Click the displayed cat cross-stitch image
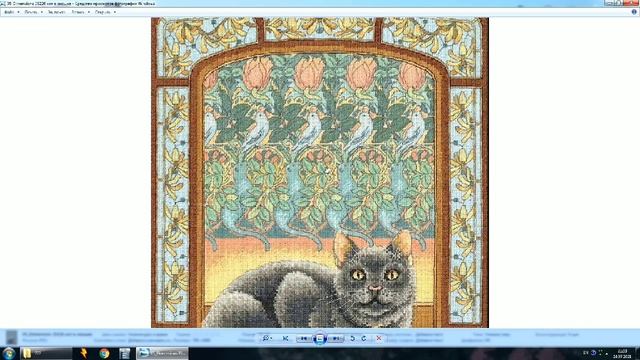The width and height of the screenshot is (640, 360). point(320,172)
